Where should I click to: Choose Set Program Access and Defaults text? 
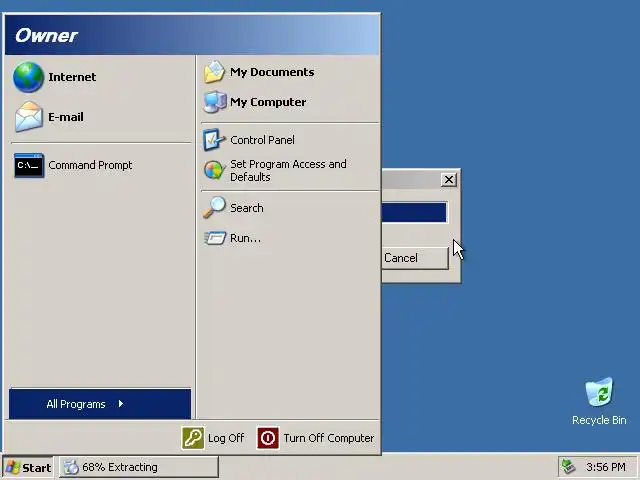288,170
